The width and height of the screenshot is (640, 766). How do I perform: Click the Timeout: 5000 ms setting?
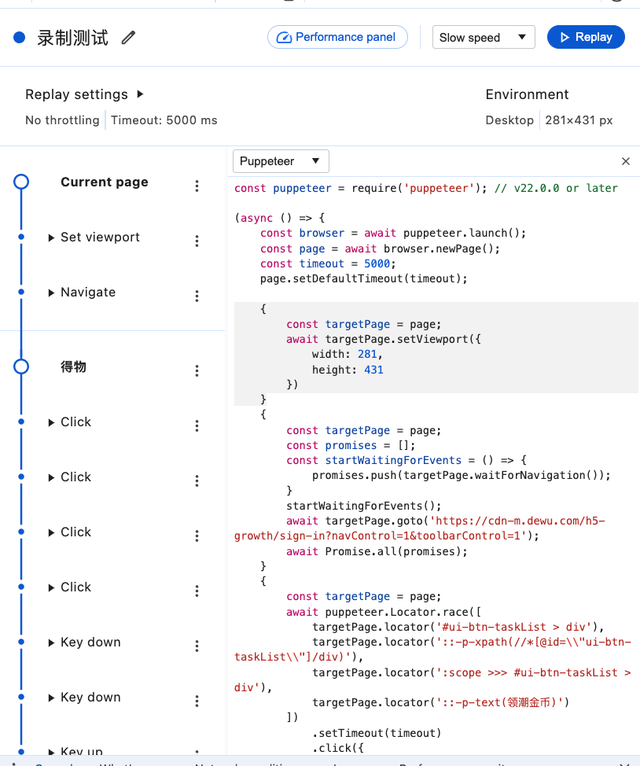pyautogui.click(x=164, y=120)
